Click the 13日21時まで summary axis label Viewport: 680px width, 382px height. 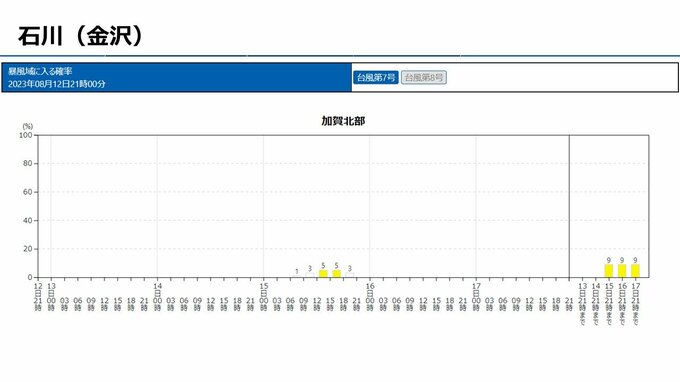(x=582, y=304)
